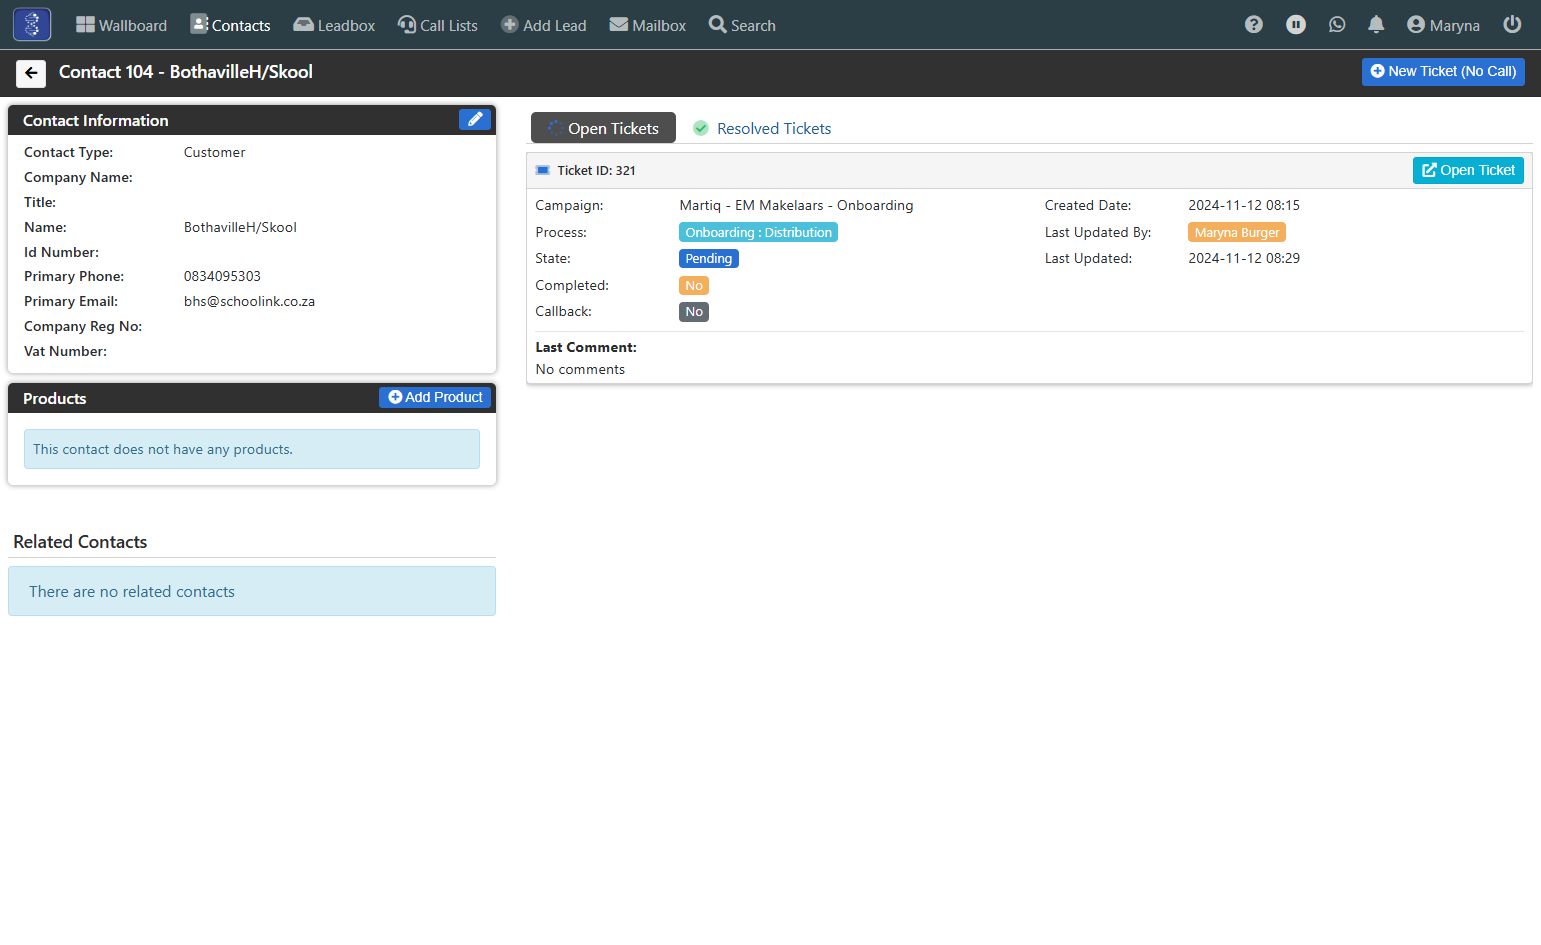1541x945 pixels.
Task: Open the help question mark icon
Action: (x=1254, y=25)
